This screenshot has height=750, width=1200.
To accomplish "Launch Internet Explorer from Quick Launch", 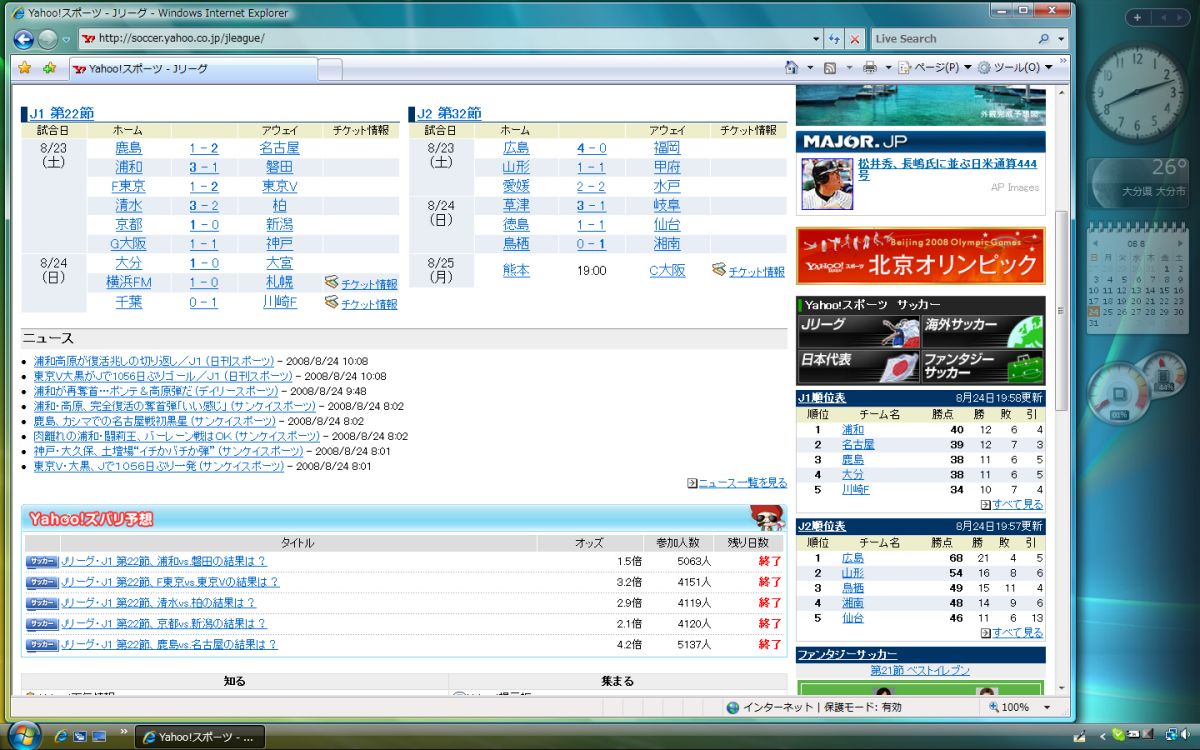I will (61, 736).
